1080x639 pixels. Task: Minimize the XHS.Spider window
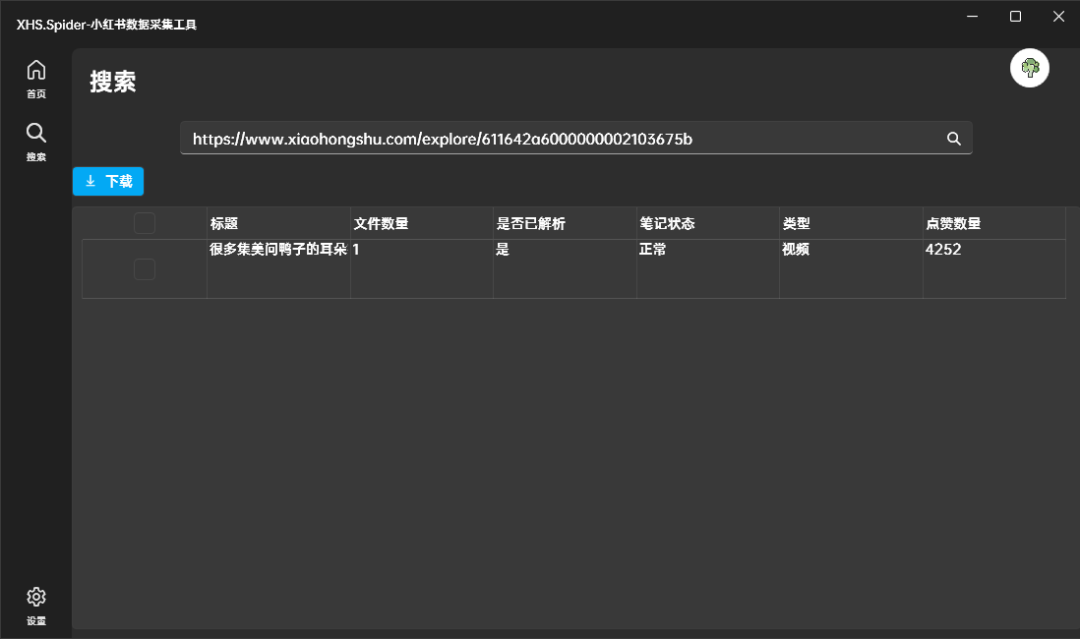point(972,17)
